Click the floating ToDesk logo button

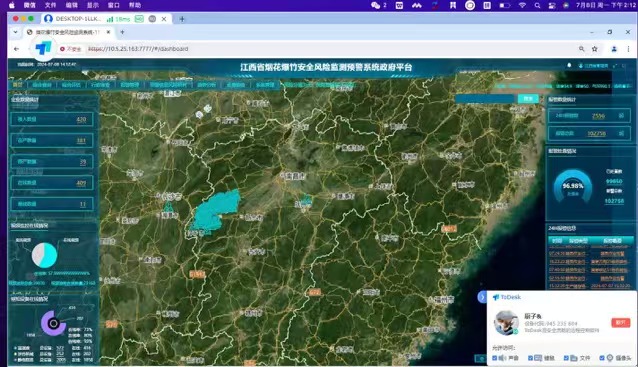click(x=43, y=48)
